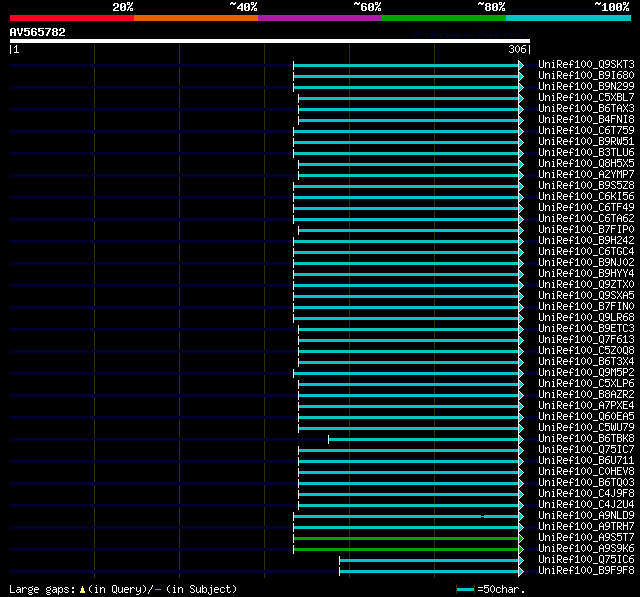This screenshot has height=597, width=640.
Task: Select the UniRef100_B9H242 label
Action: (586, 241)
